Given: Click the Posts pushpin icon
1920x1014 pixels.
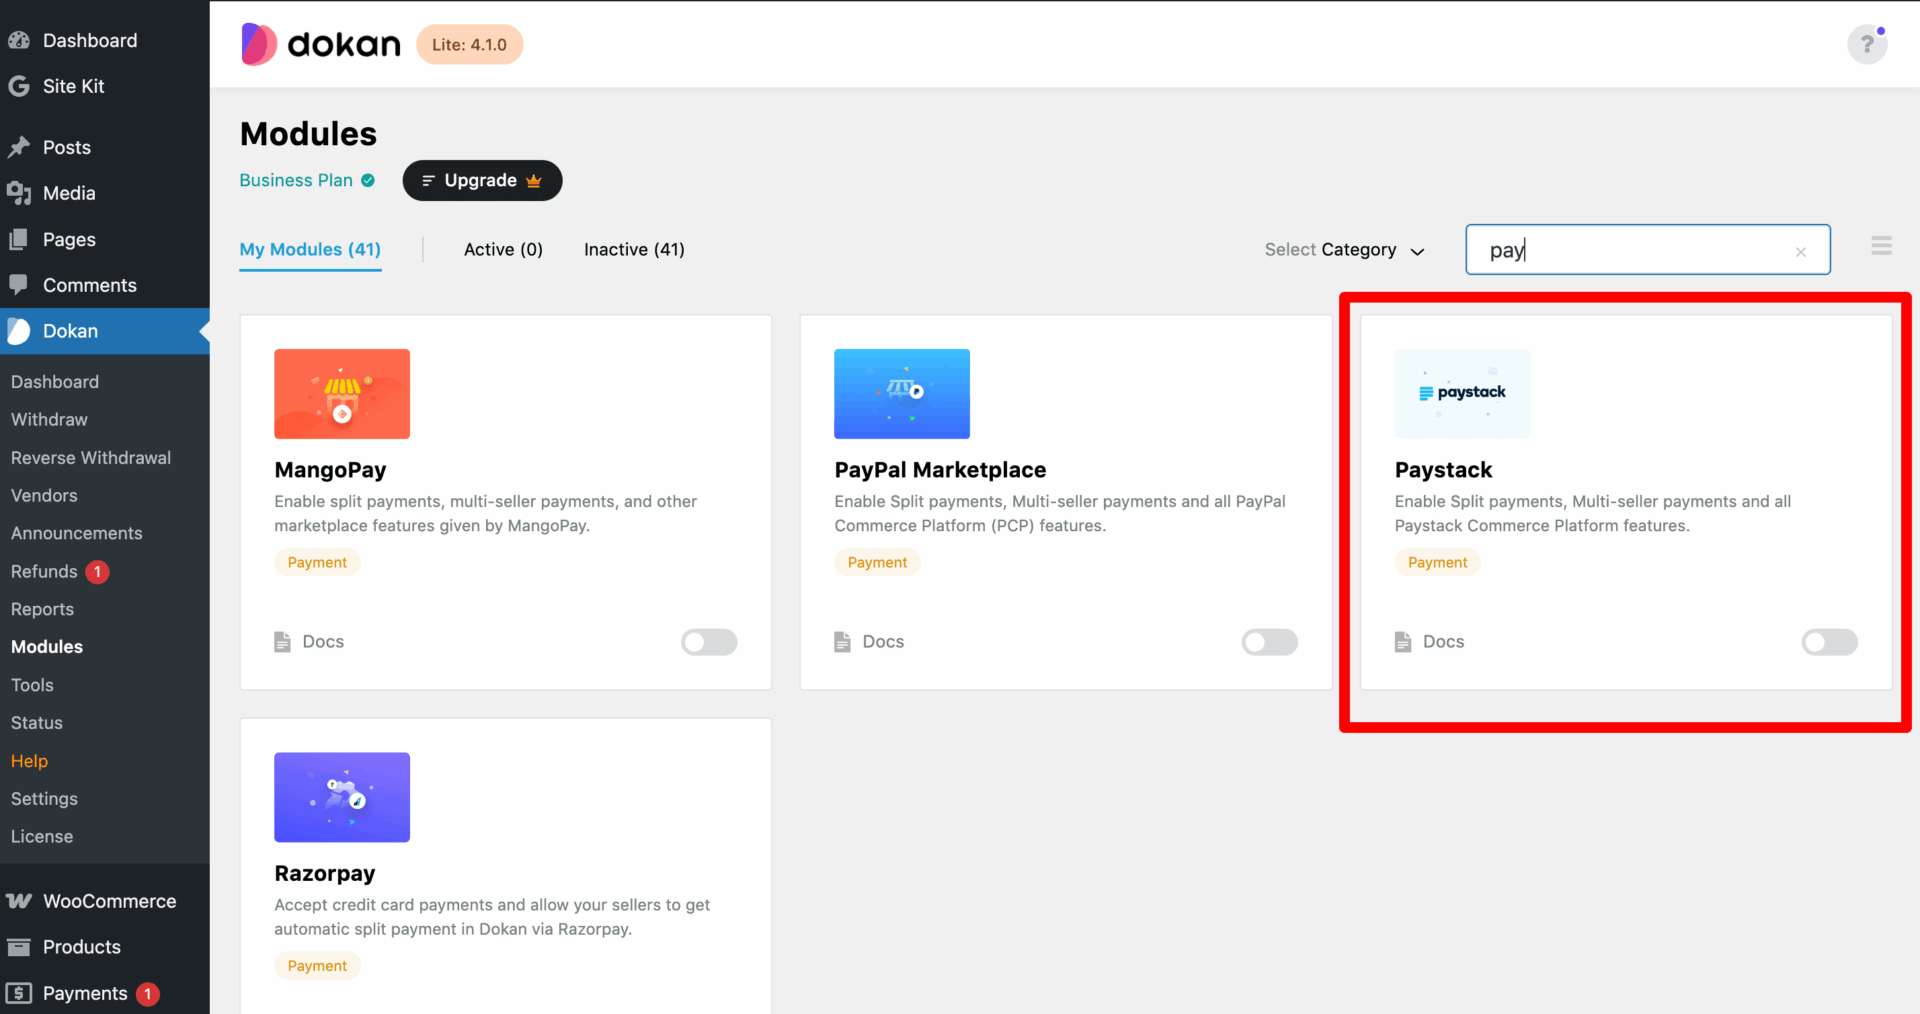Looking at the screenshot, I should (19, 147).
